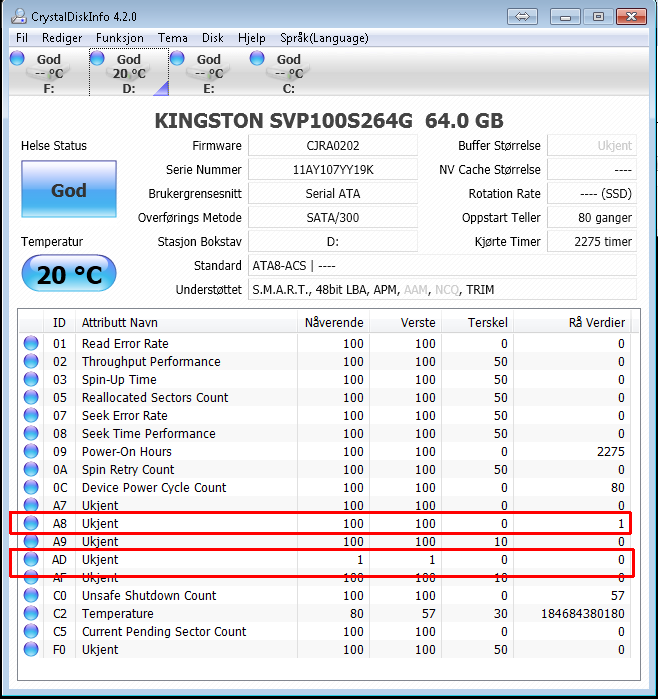Screen dimensions: 658x699
Task: Click the blue status orb for drive F:
Action: [18, 58]
